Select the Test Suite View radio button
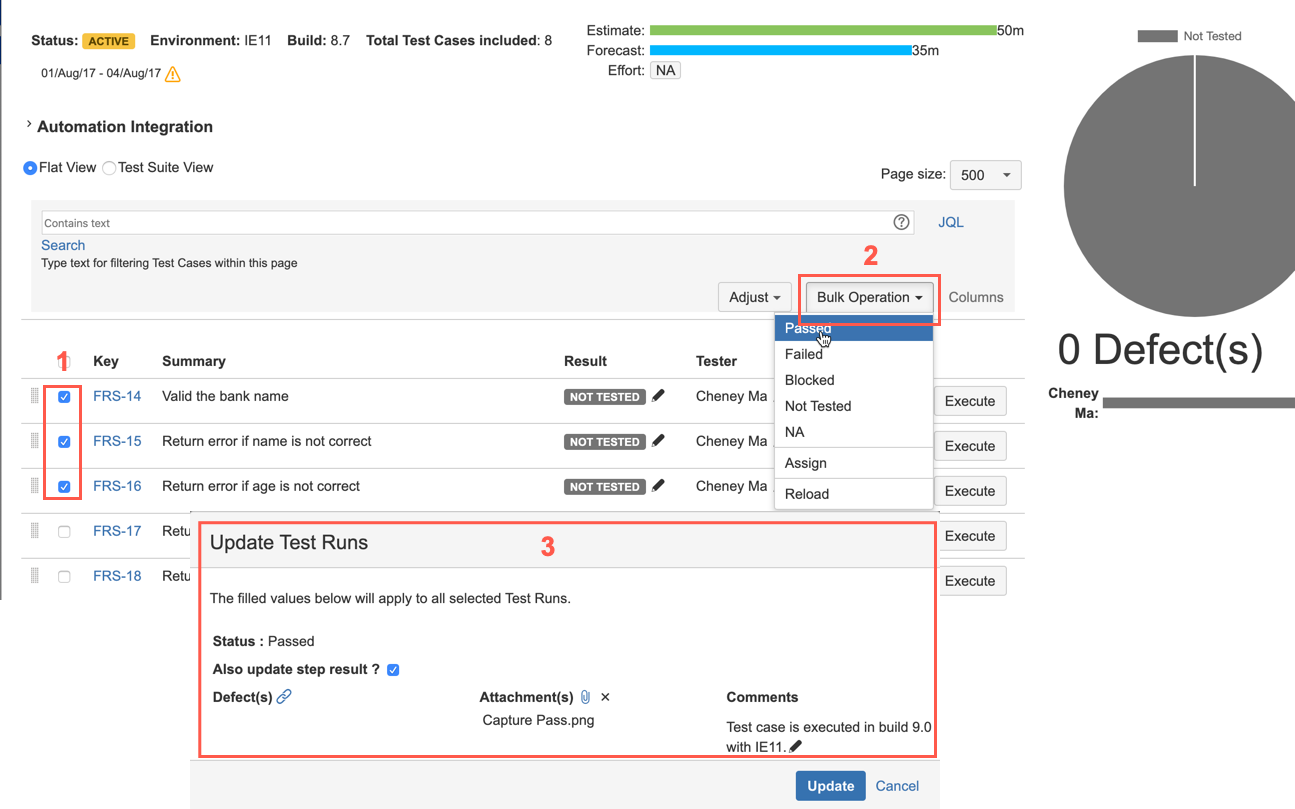This screenshot has width=1295, height=809. click(109, 168)
